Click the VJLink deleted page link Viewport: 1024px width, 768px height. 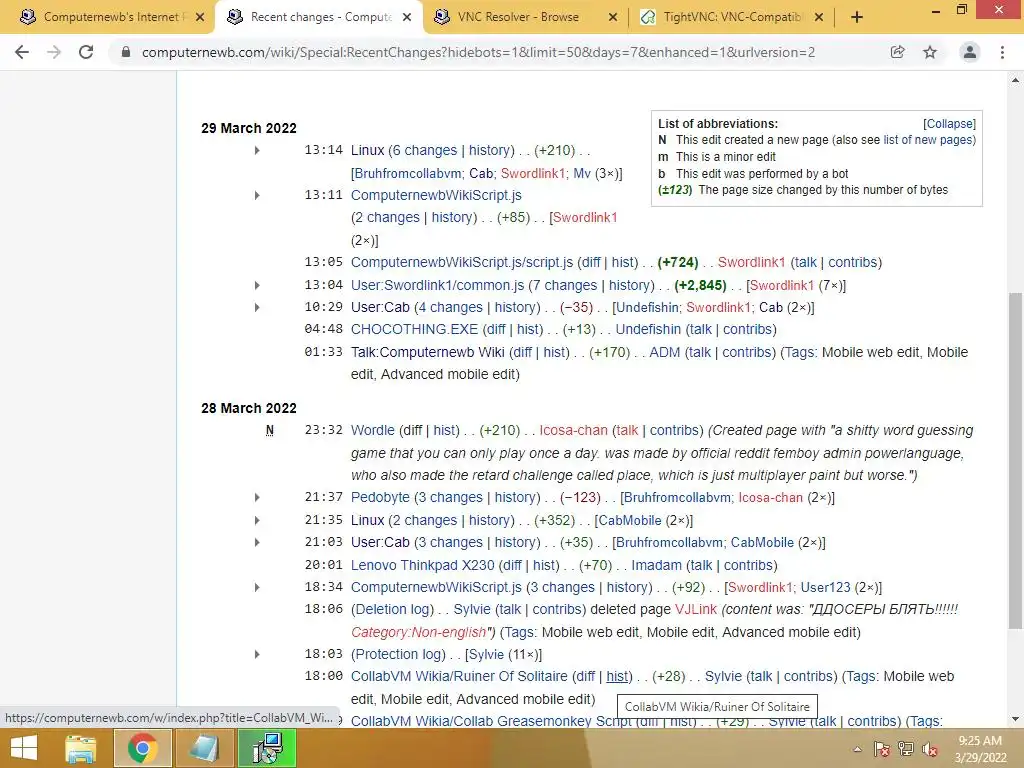(696, 609)
